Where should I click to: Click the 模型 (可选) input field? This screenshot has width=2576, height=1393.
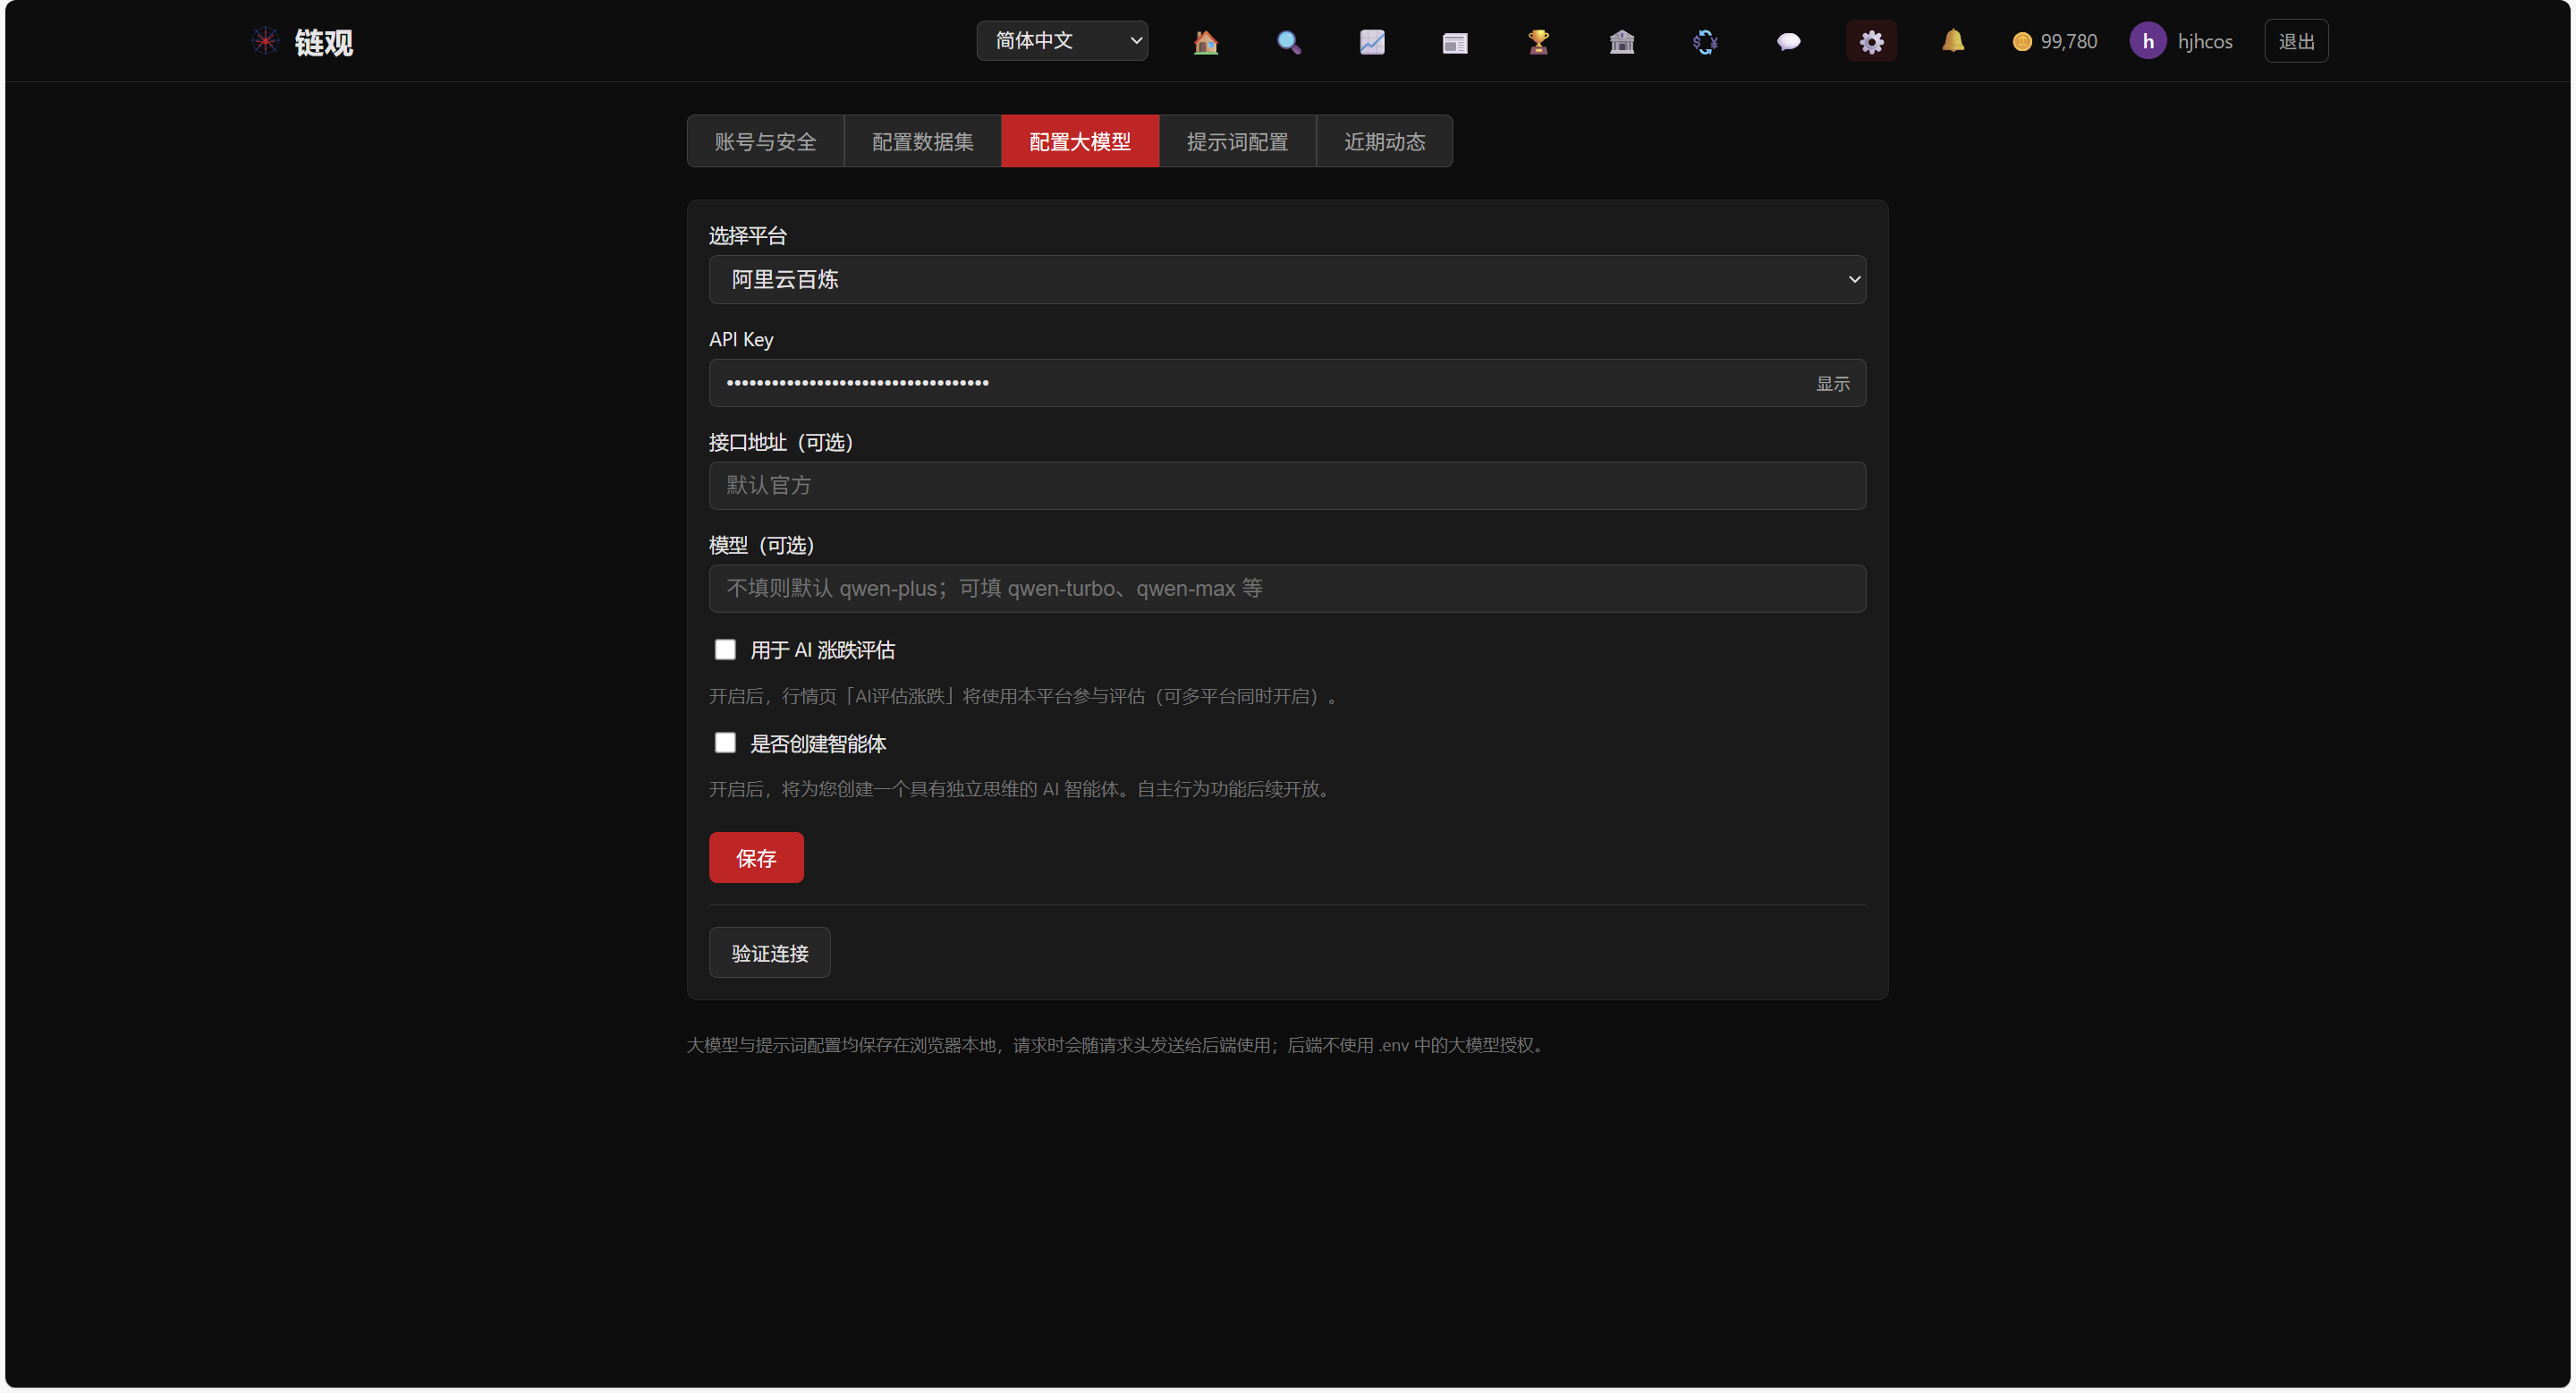tap(1287, 589)
